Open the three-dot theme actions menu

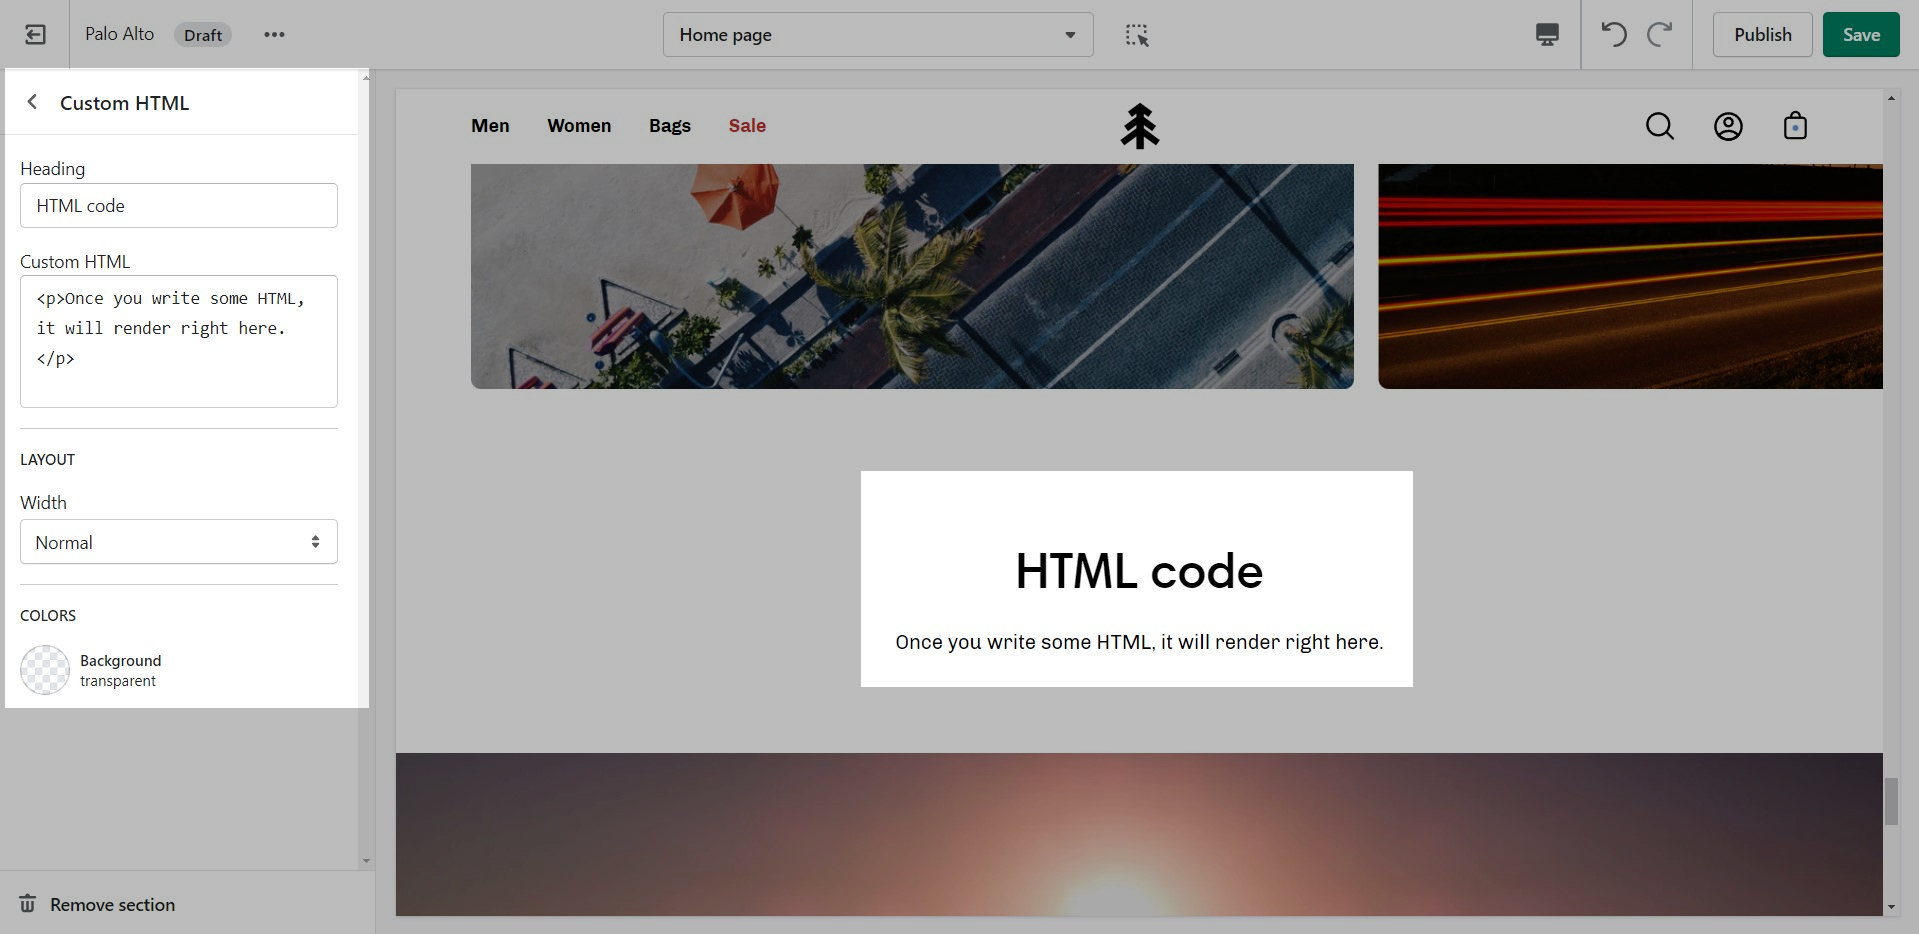[274, 35]
